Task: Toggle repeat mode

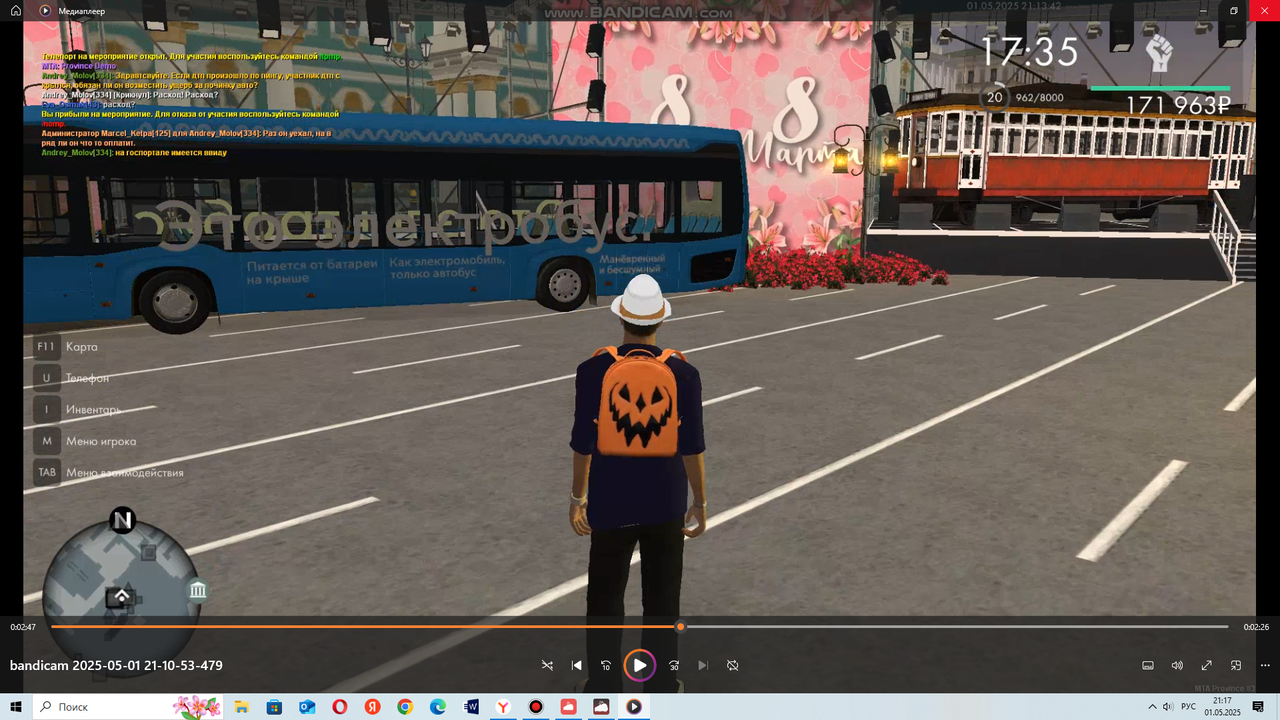Action: [x=733, y=665]
